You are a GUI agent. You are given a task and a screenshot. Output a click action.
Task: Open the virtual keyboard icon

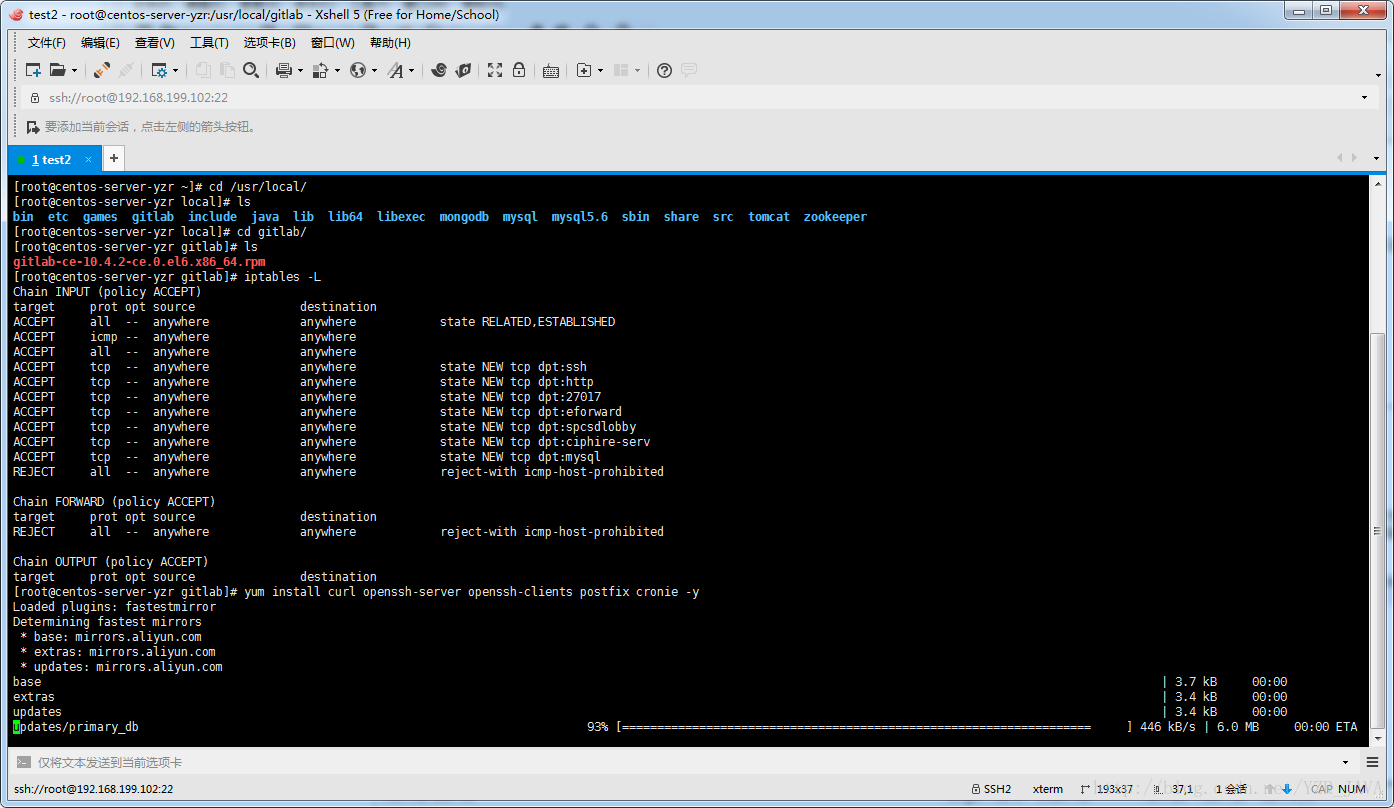point(551,70)
